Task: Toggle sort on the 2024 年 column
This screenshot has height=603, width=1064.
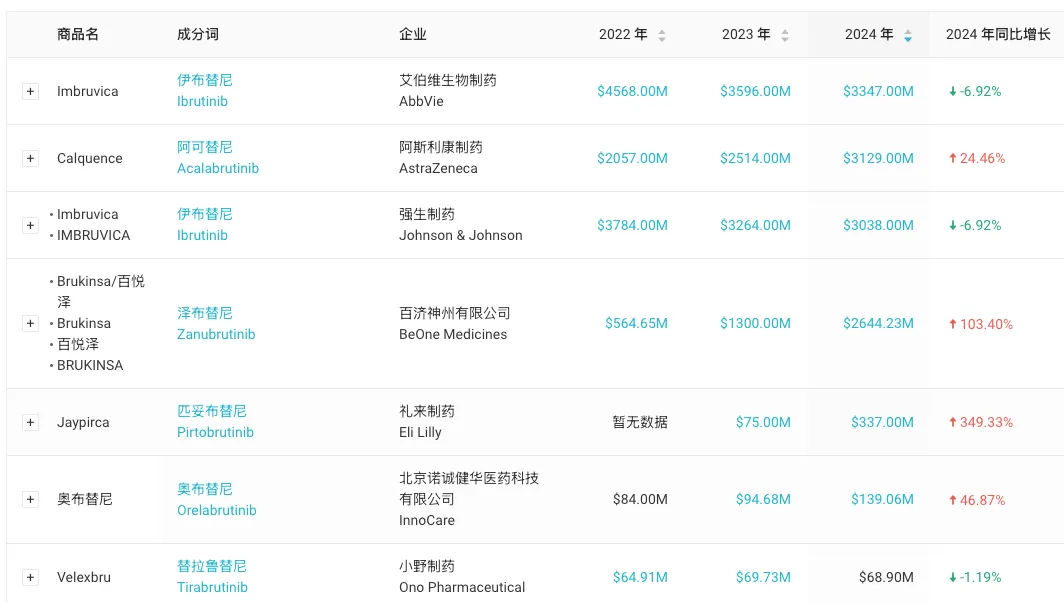Action: 907,35
